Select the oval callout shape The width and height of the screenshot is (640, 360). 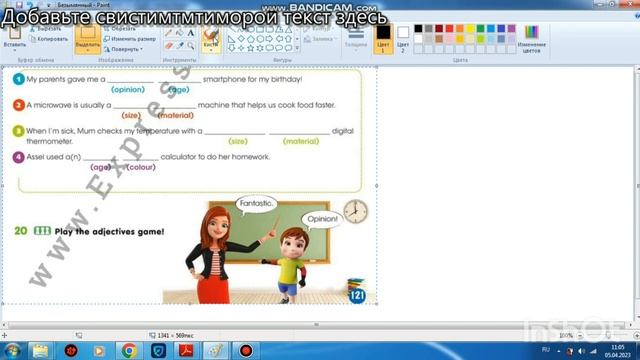pyautogui.click(x=279, y=48)
